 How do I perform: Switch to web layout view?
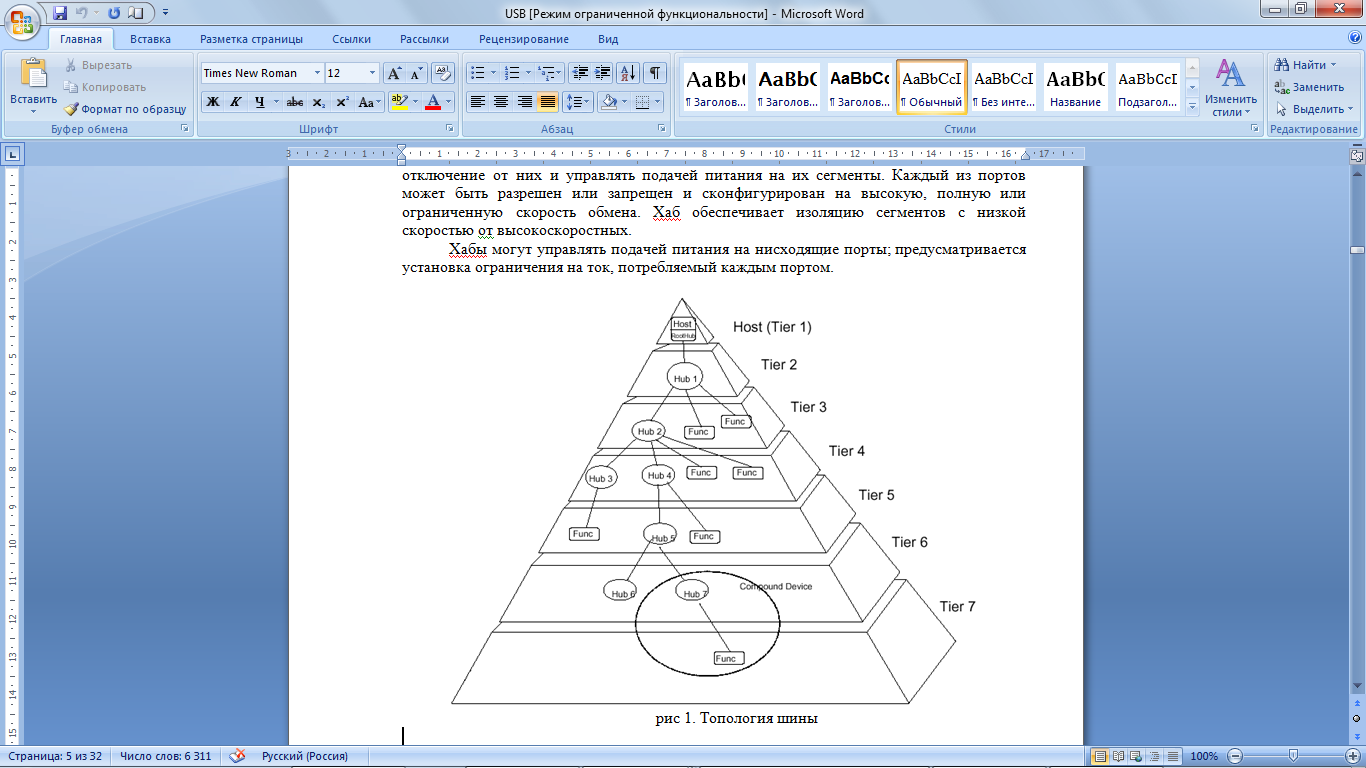tap(1137, 756)
